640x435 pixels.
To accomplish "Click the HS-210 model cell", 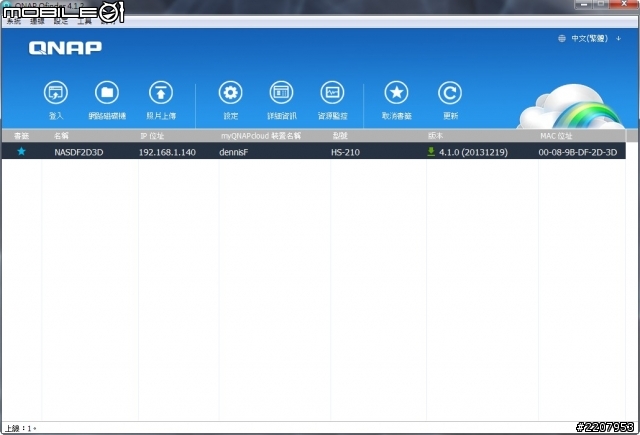I will point(345,152).
